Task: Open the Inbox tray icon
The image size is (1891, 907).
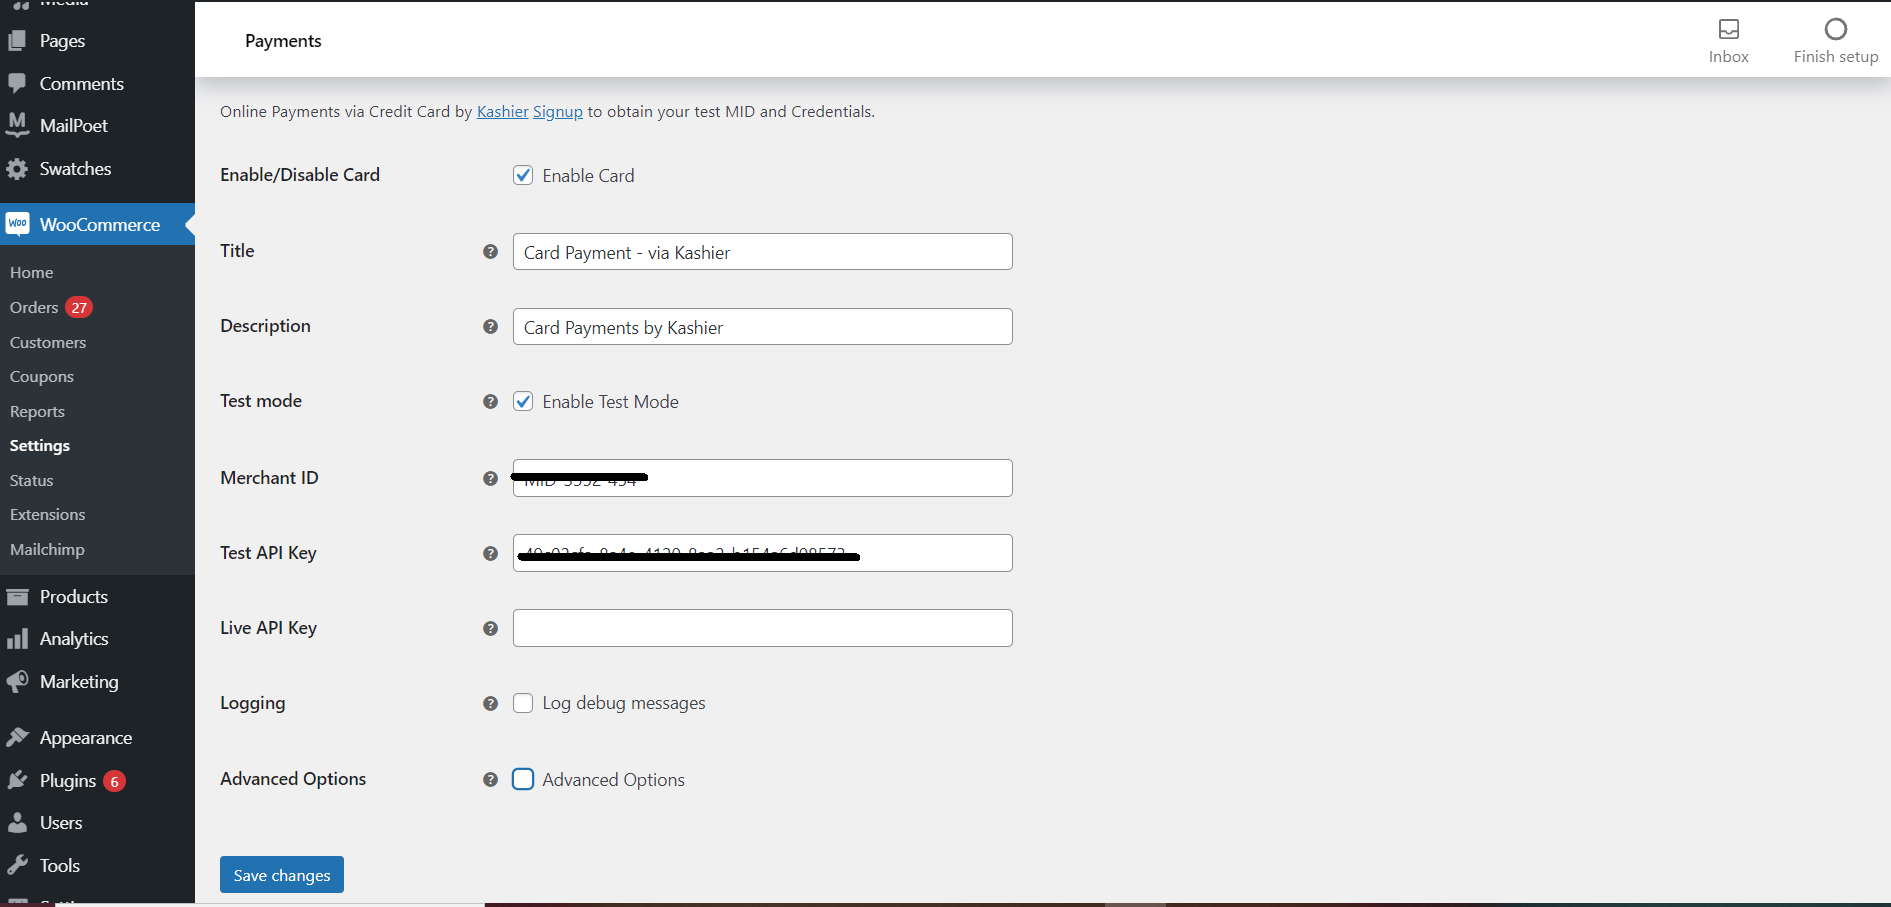Action: point(1729,29)
